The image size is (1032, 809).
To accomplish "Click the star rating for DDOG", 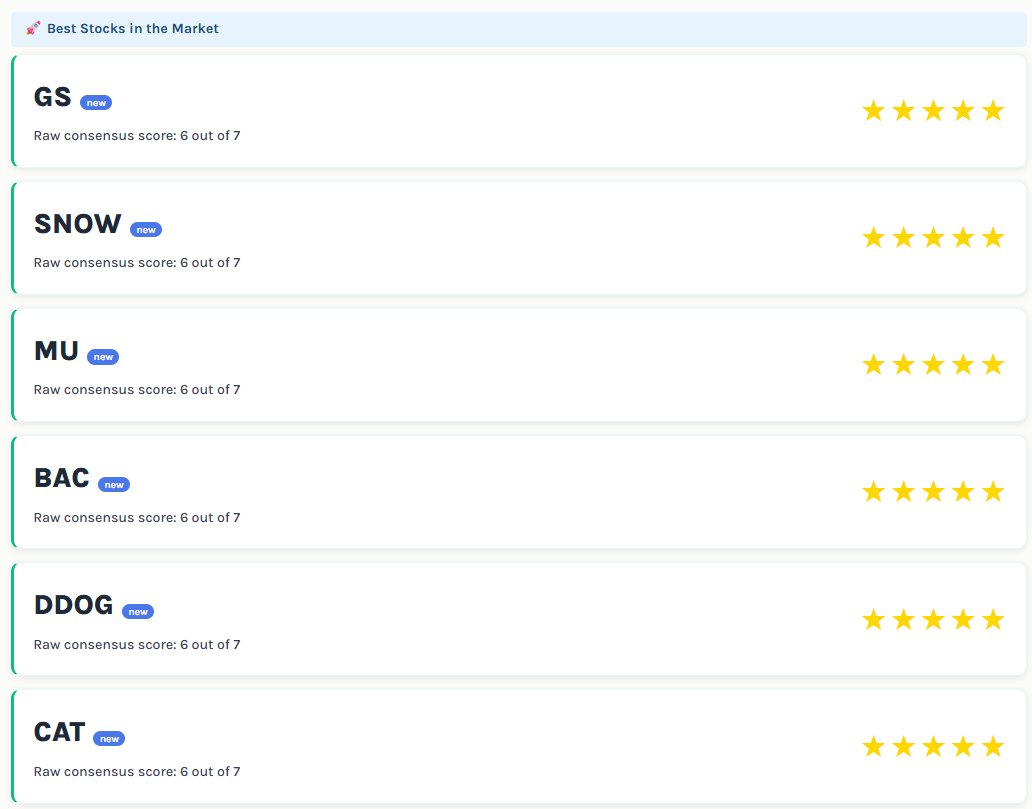I will click(933, 619).
